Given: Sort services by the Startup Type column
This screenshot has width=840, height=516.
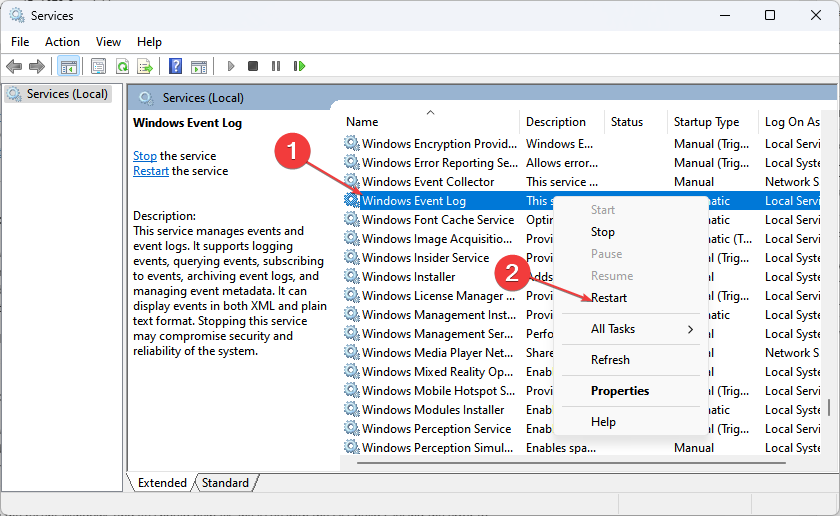Looking at the screenshot, I should [706, 122].
